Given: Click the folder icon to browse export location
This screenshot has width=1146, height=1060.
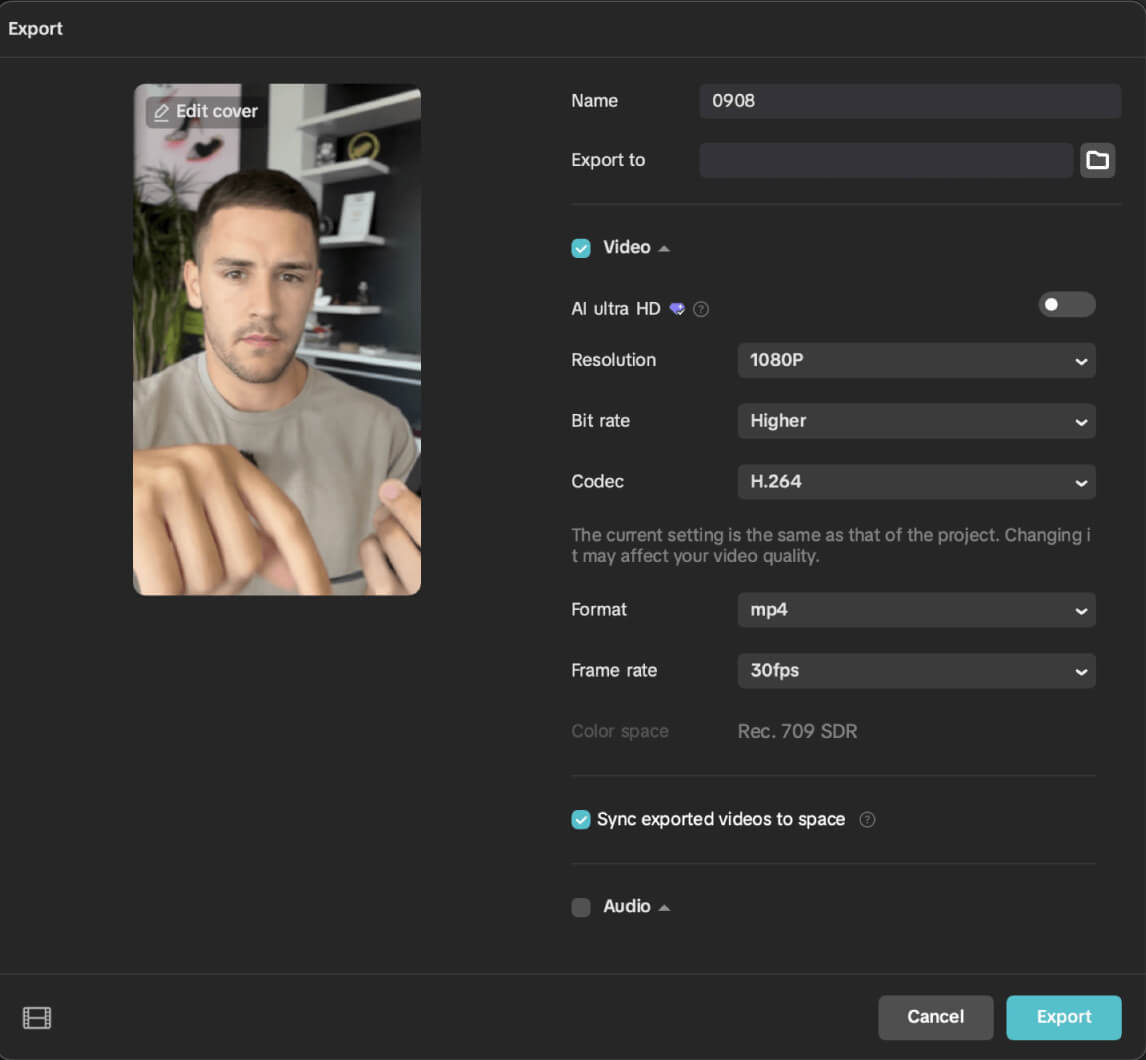Looking at the screenshot, I should (1097, 160).
